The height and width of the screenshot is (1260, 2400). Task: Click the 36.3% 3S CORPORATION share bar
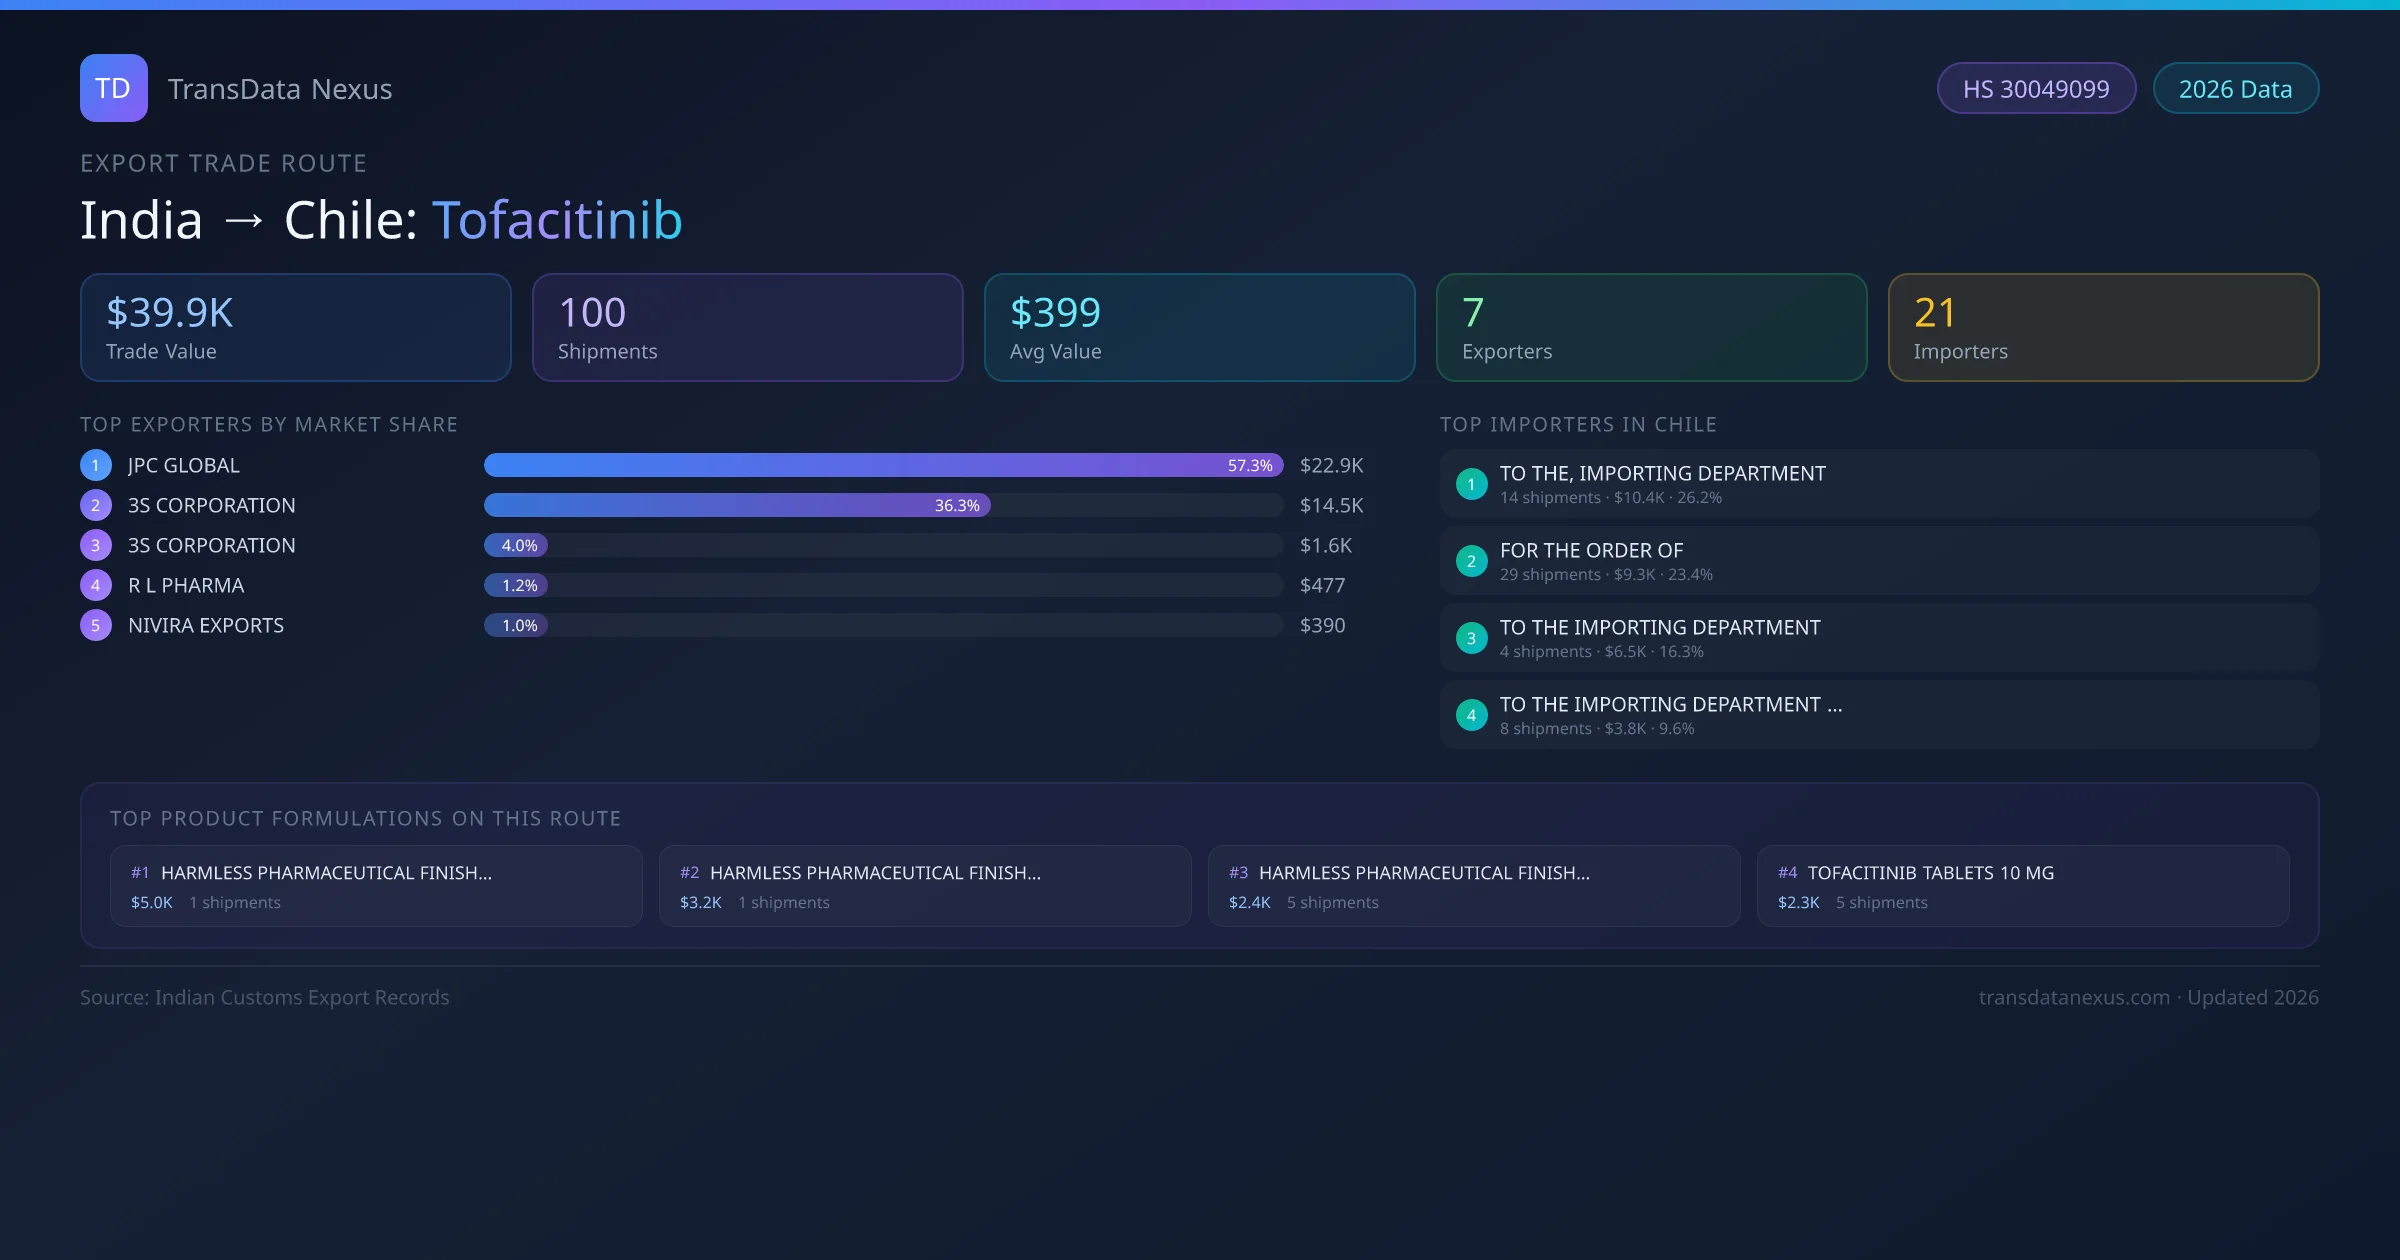[x=737, y=505]
